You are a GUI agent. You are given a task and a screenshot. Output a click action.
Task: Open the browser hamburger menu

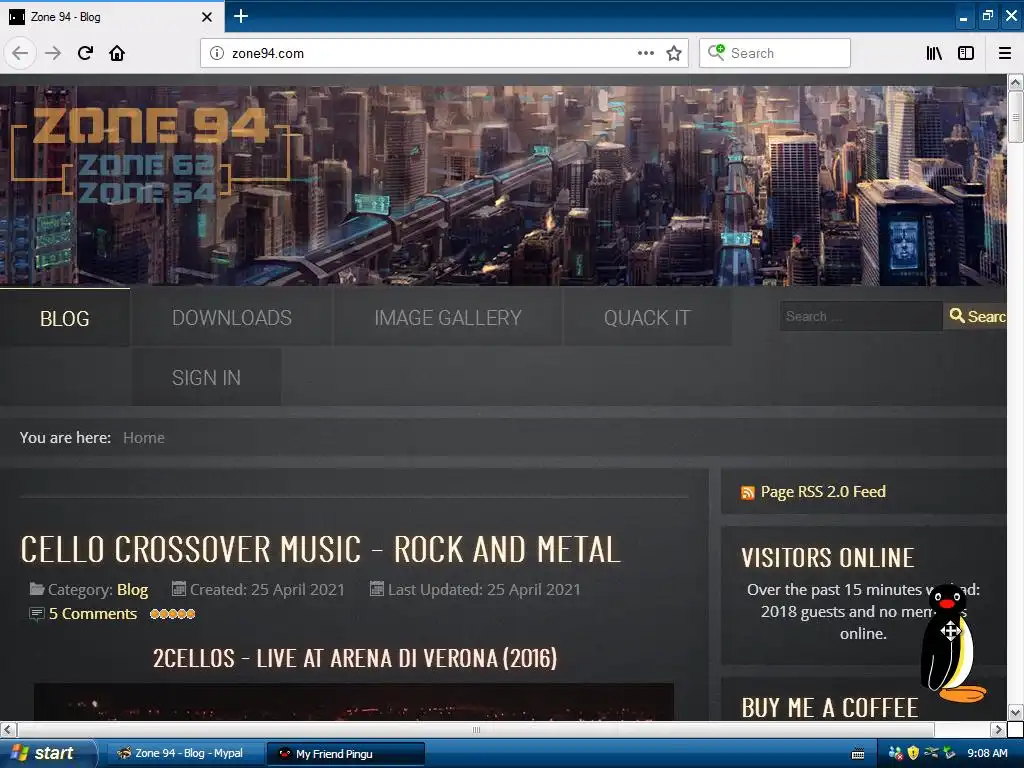[x=1005, y=53]
